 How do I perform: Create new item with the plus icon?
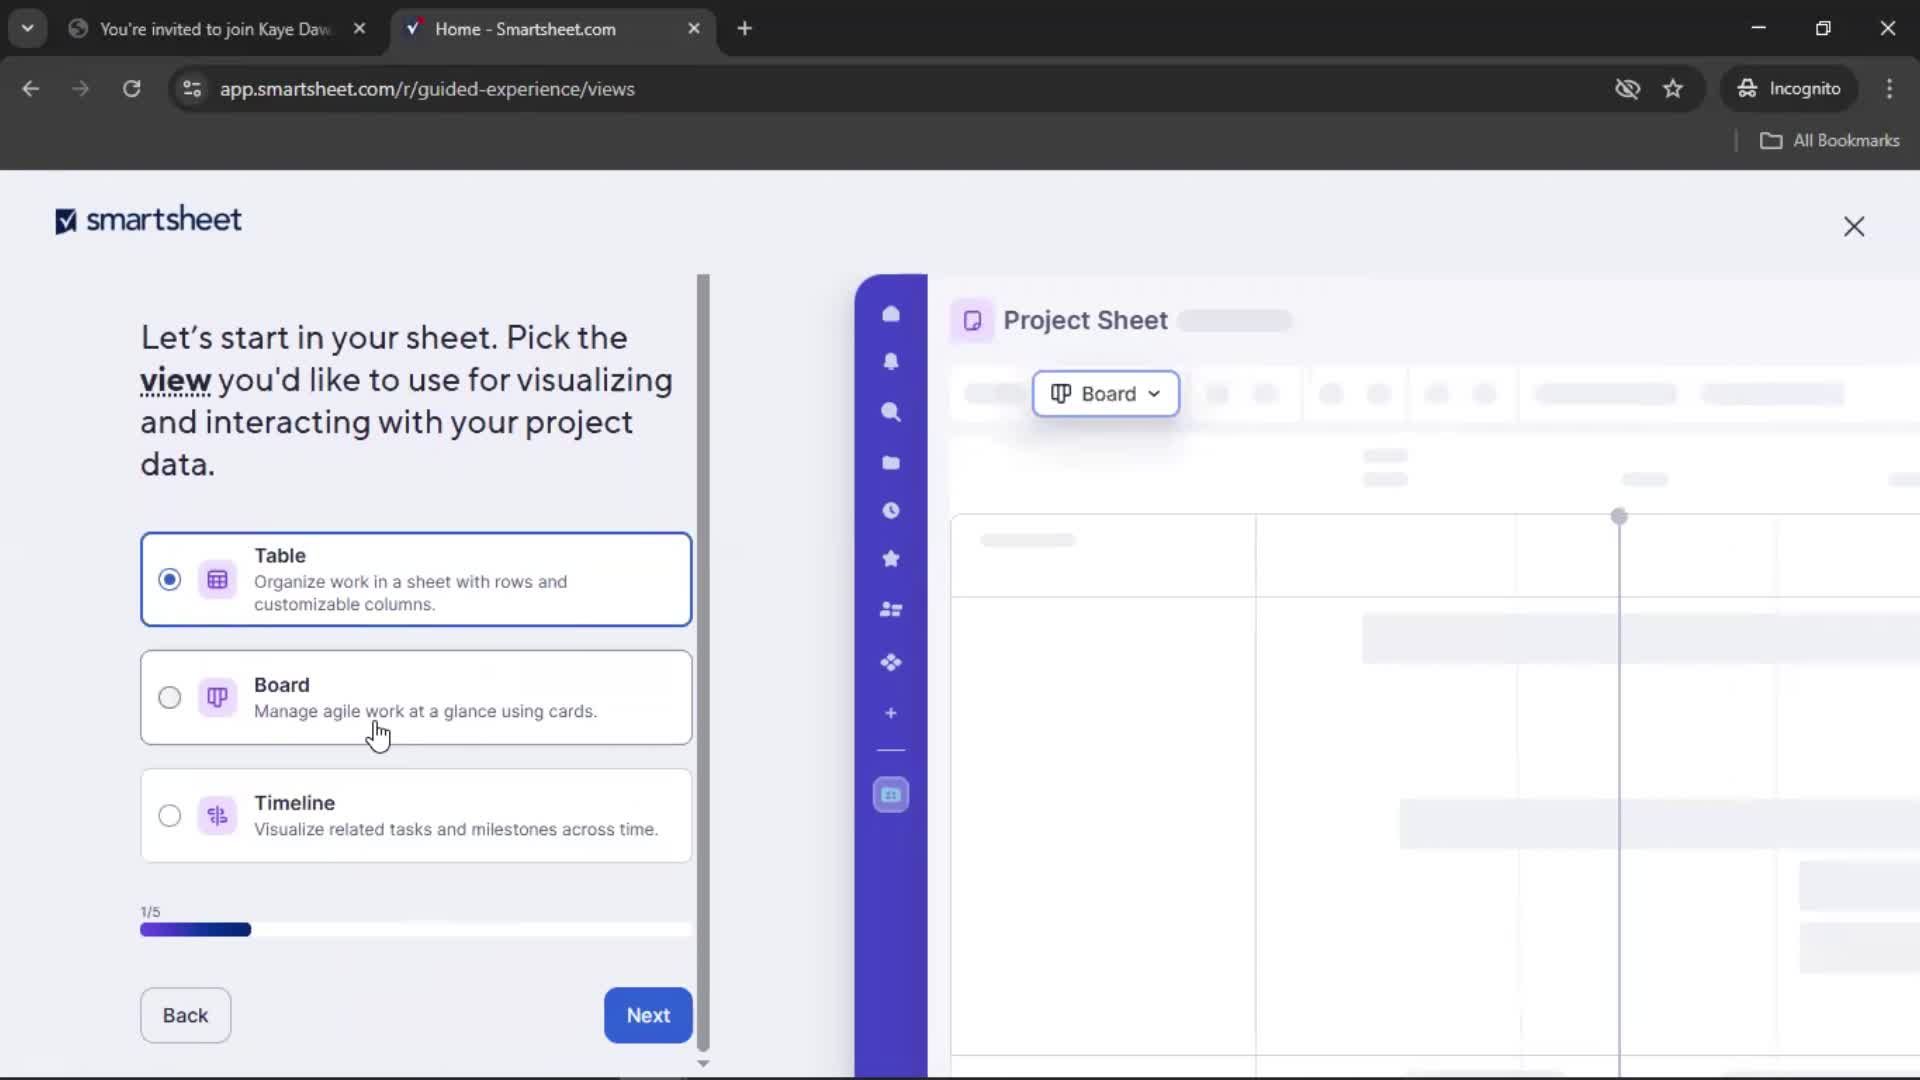tap(891, 713)
